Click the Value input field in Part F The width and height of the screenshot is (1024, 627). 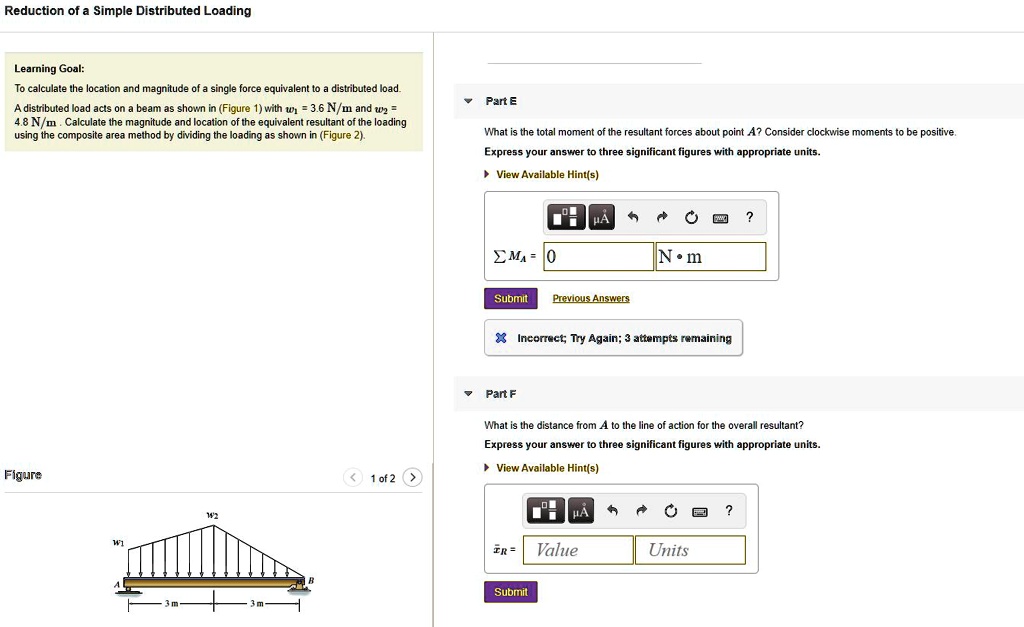[577, 549]
